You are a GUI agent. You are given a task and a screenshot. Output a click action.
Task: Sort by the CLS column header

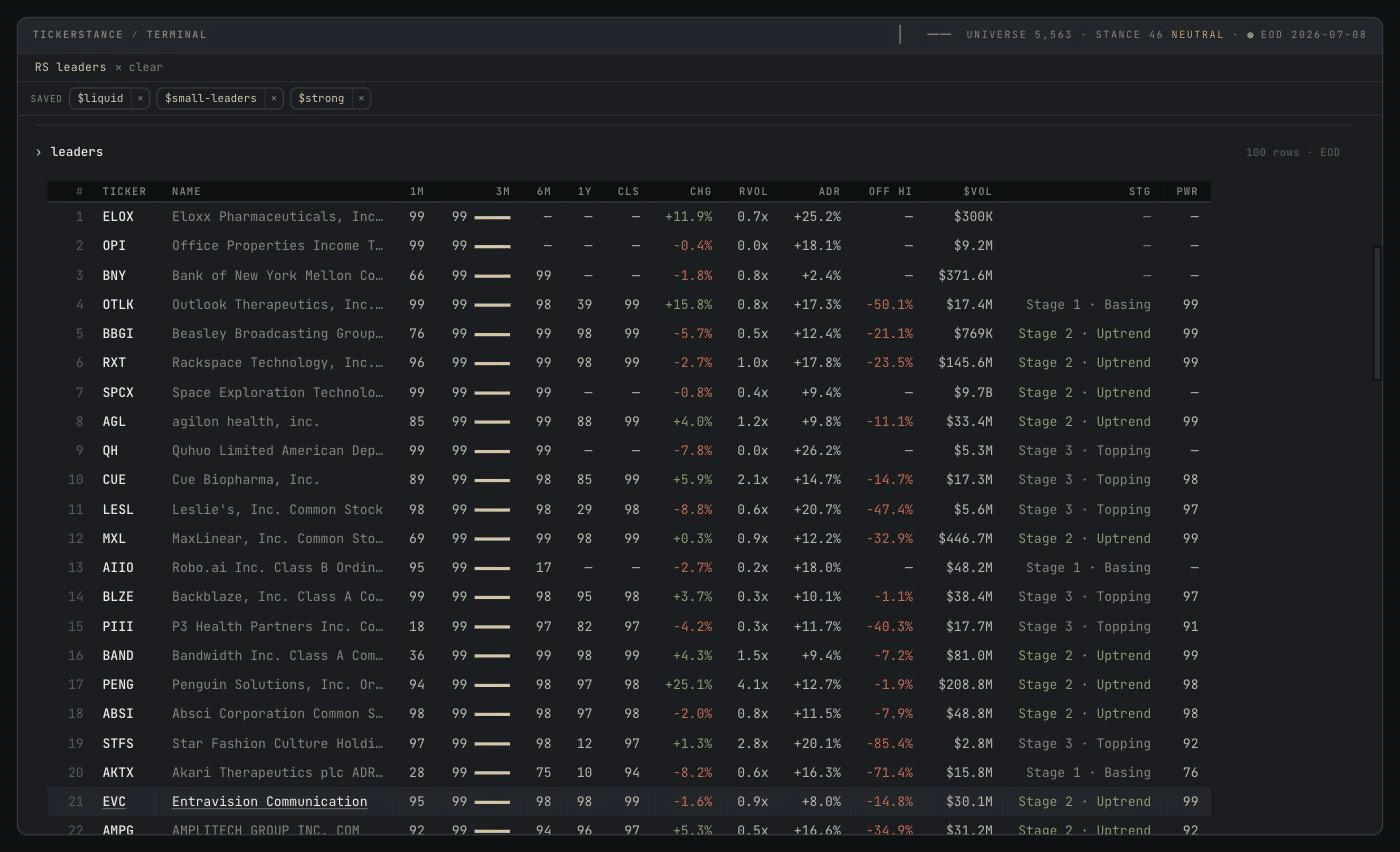click(x=628, y=191)
